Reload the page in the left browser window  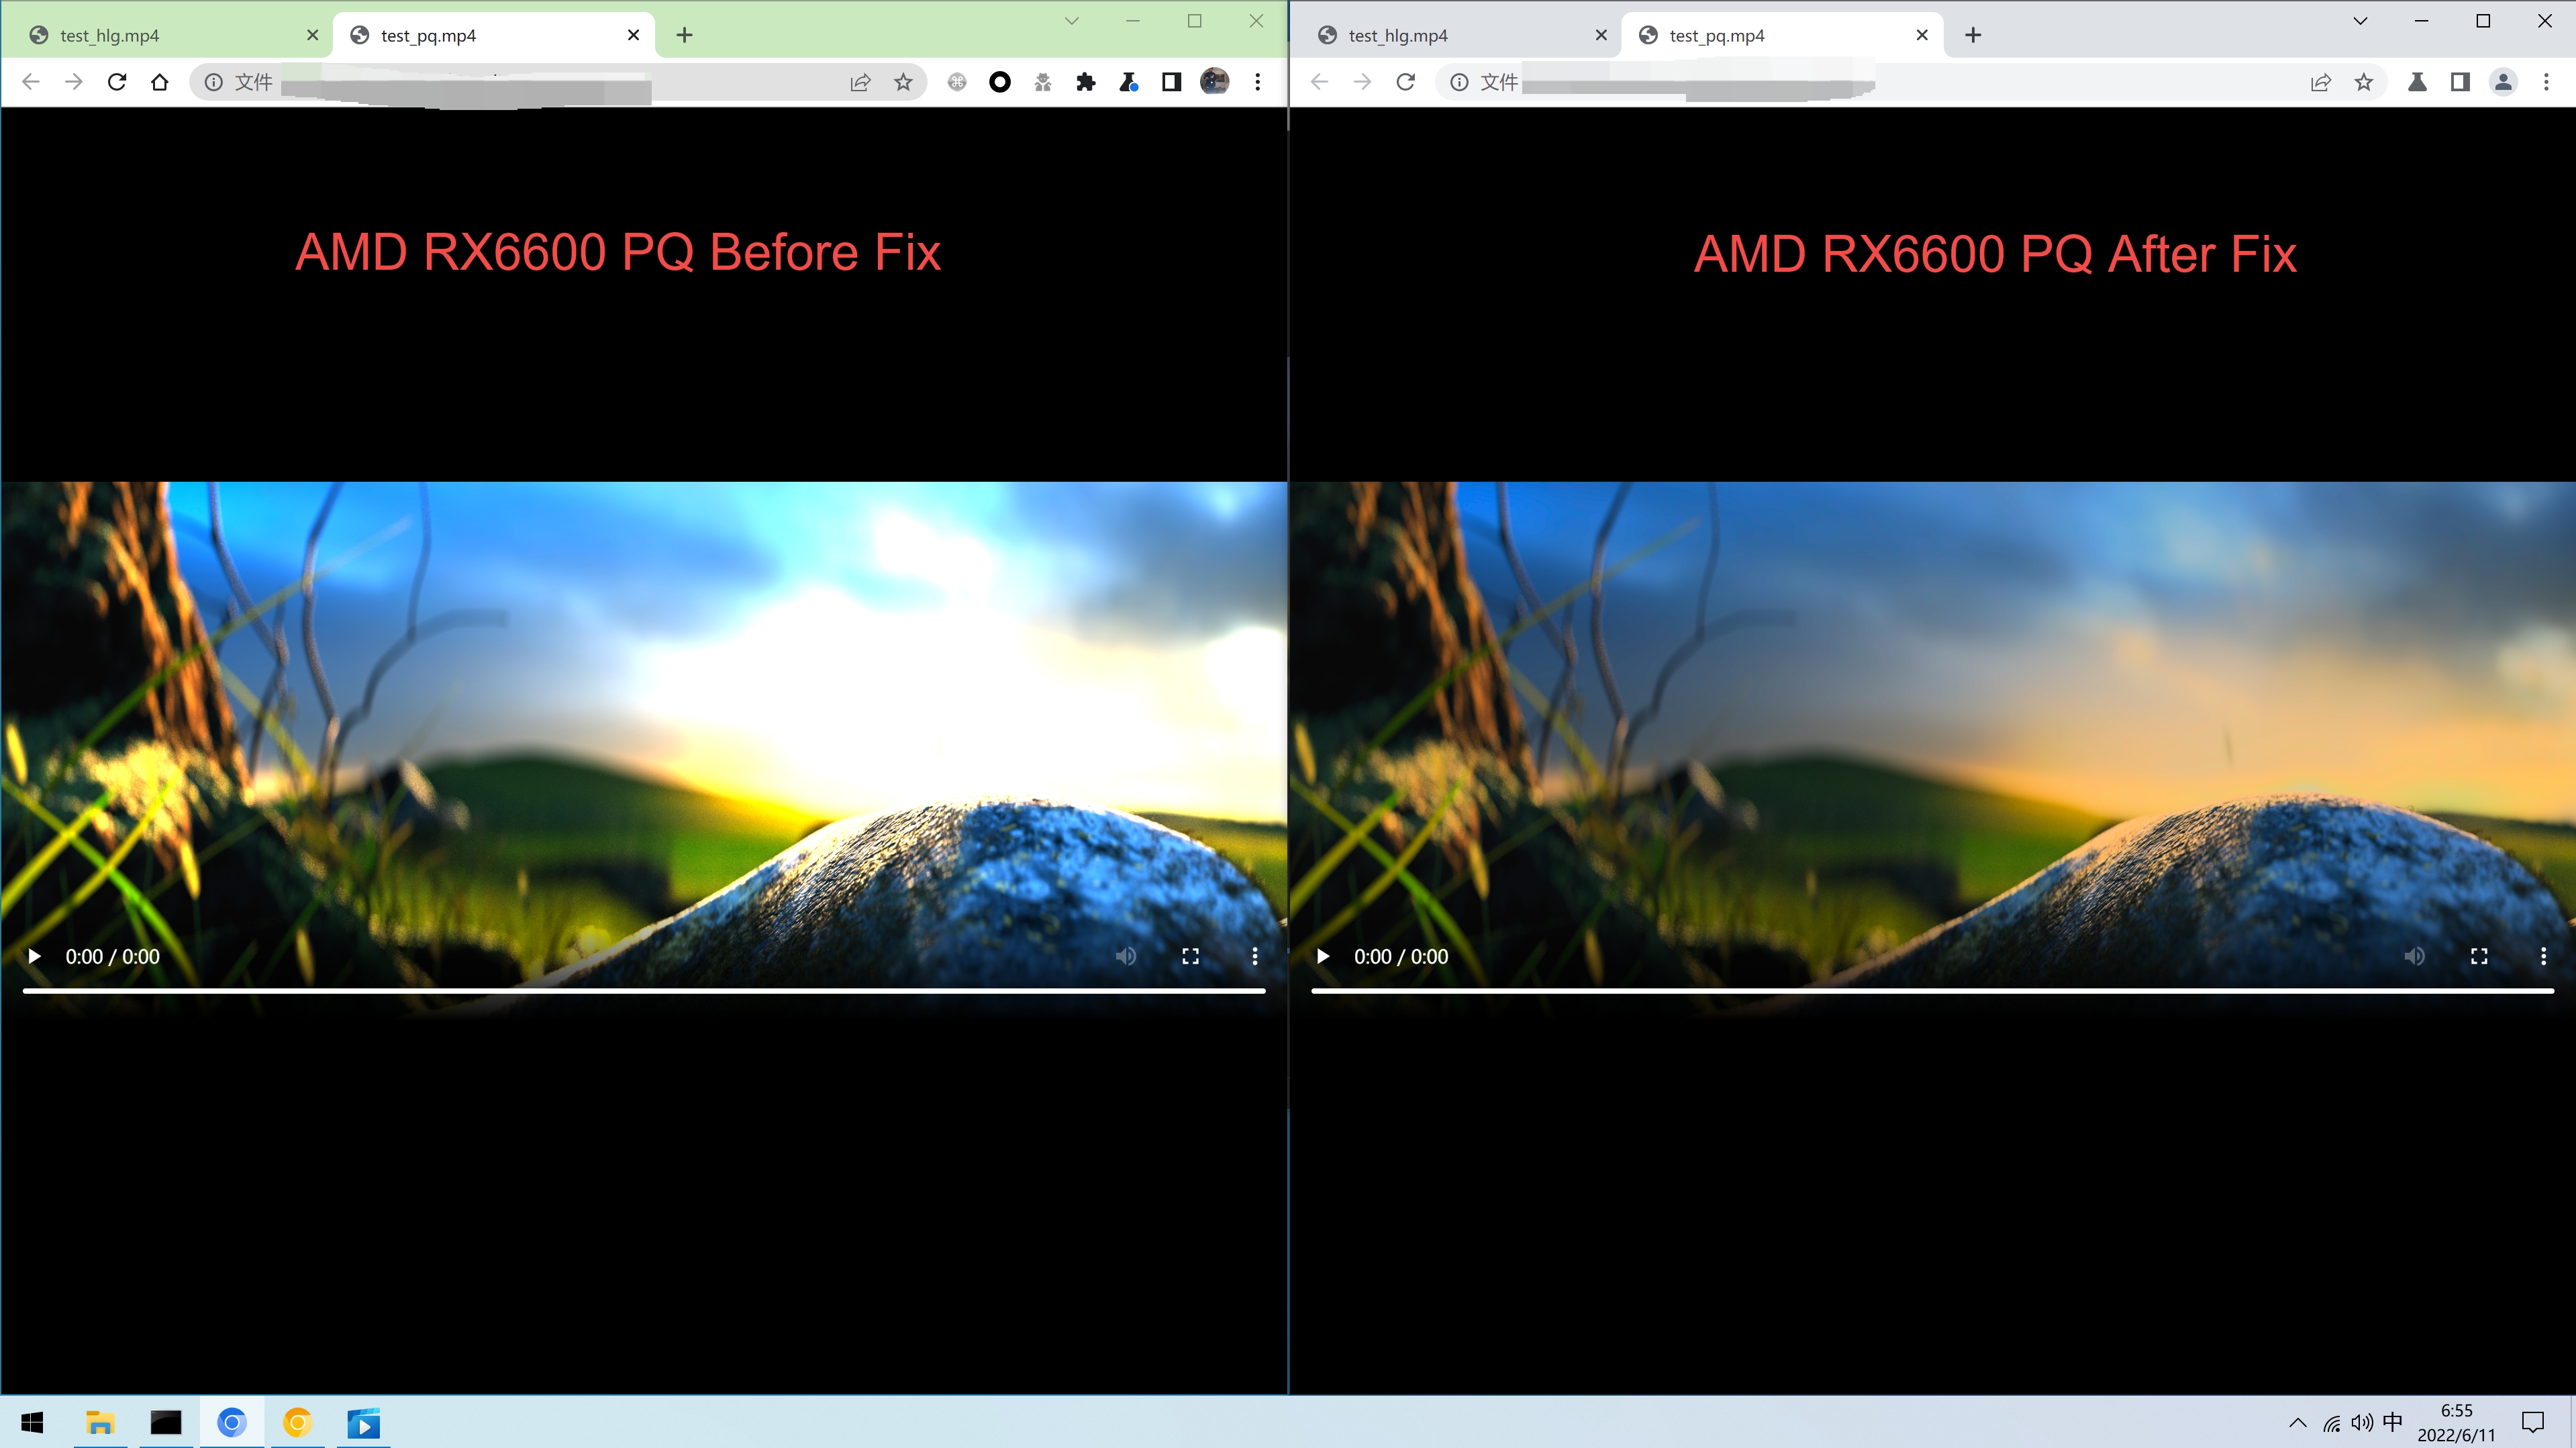coord(117,82)
